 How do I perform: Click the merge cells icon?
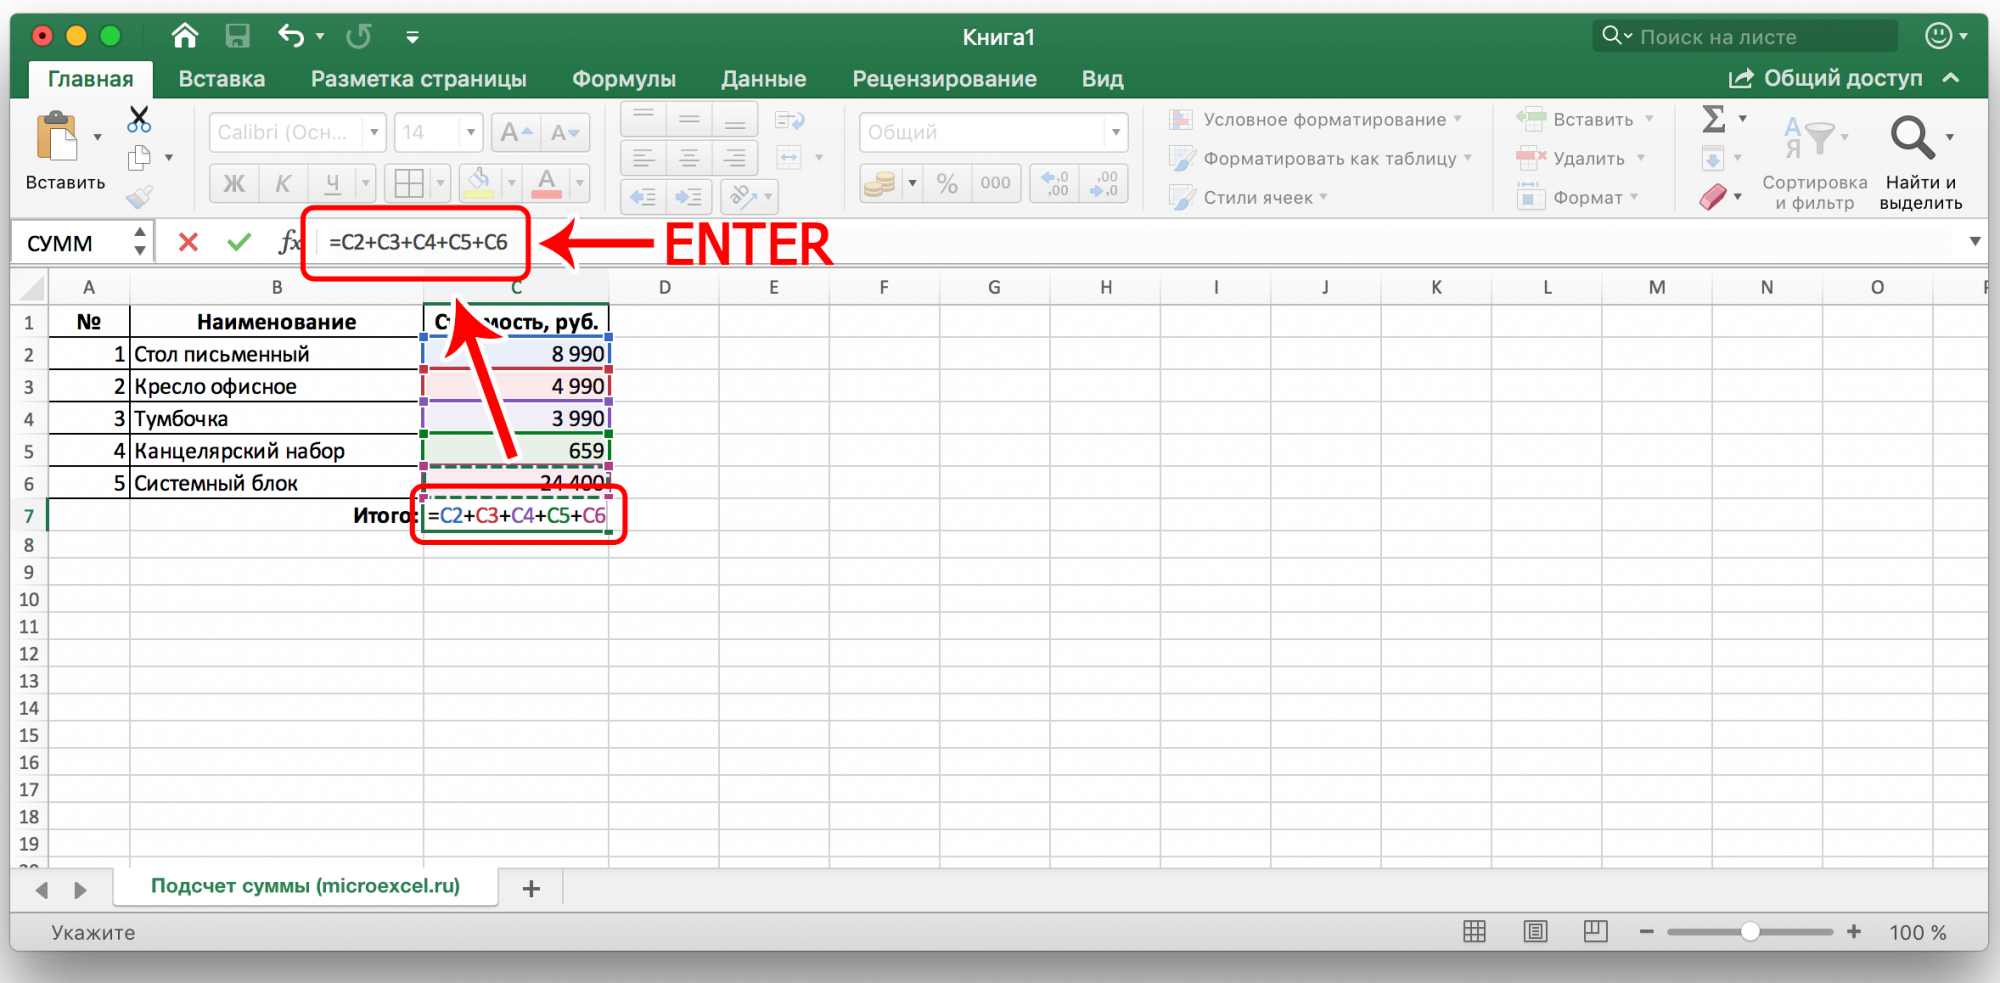790,157
